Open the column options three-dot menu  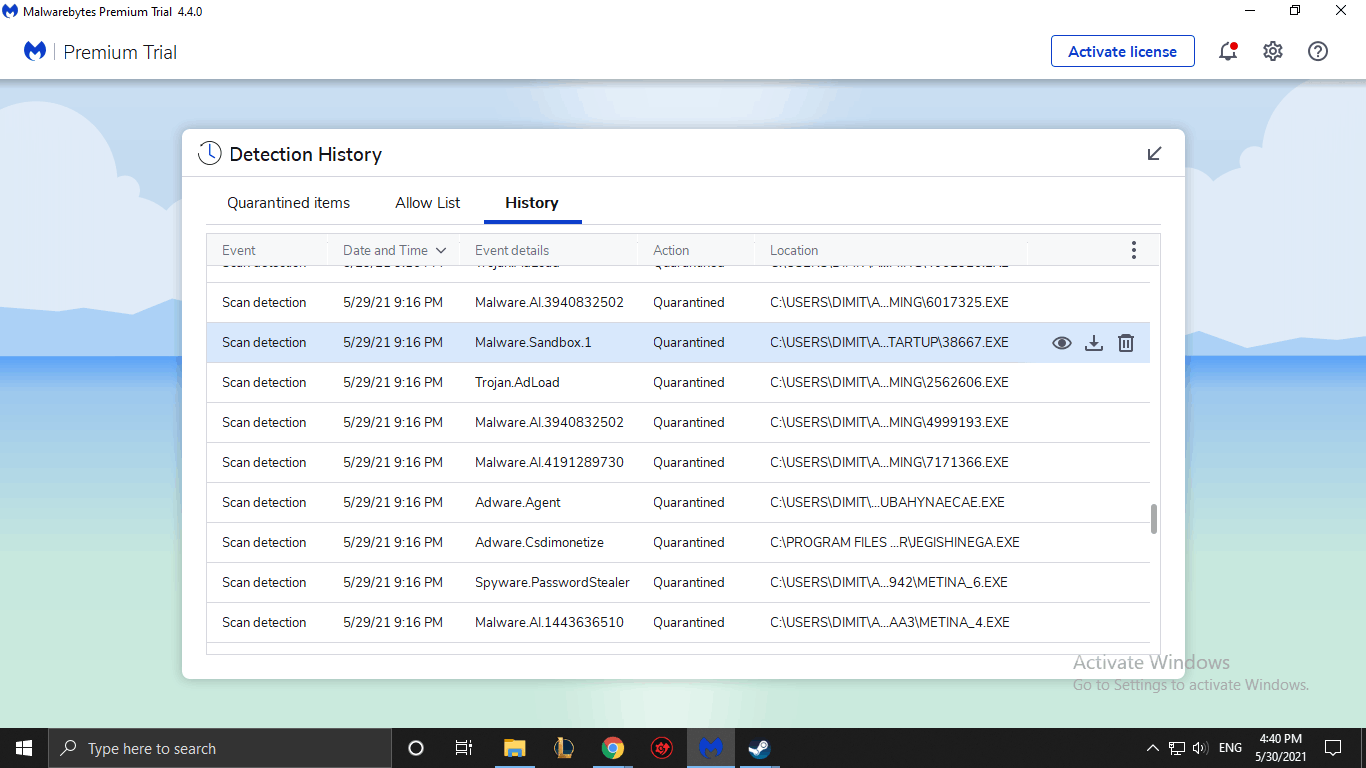point(1133,250)
